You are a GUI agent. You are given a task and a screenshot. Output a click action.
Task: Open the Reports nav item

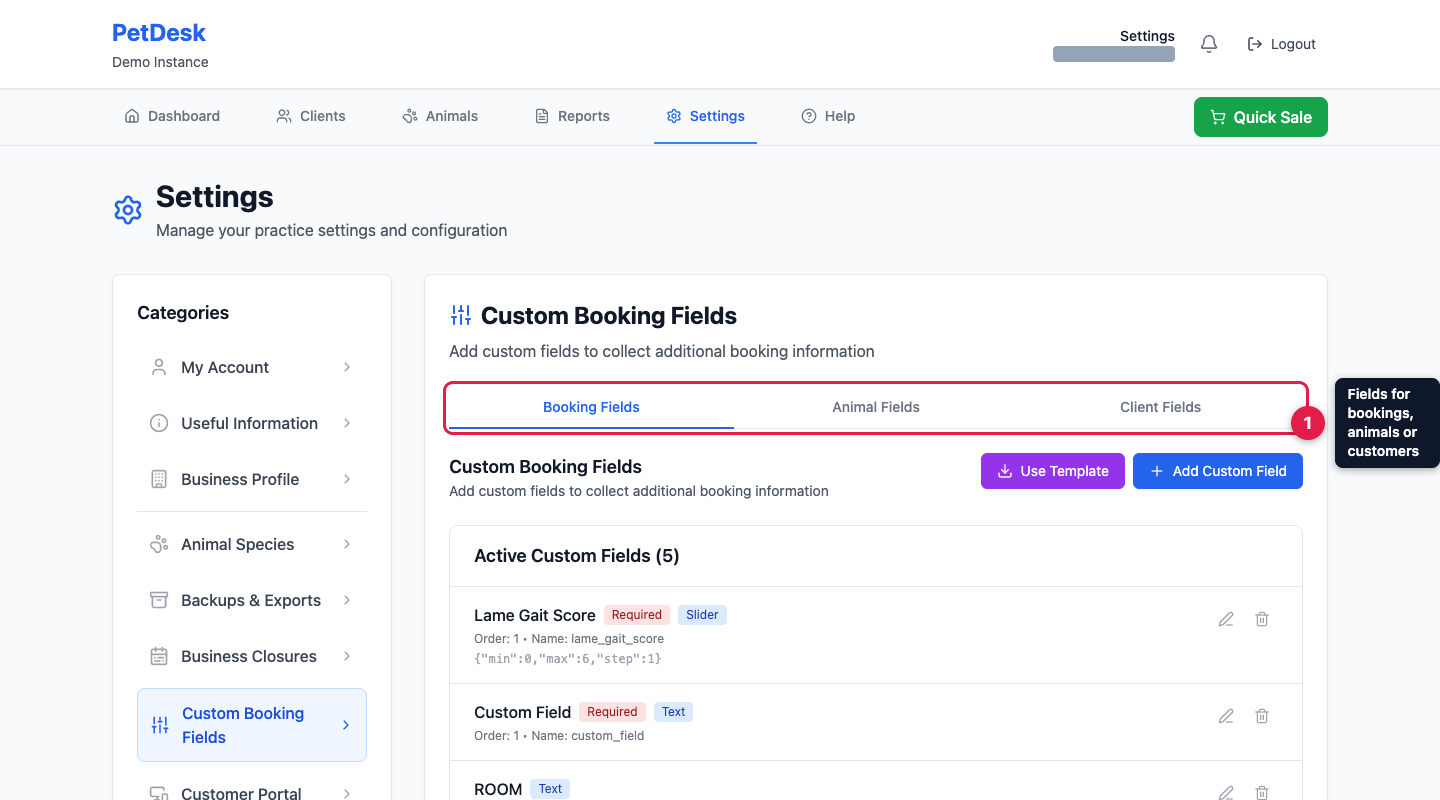[x=572, y=116]
